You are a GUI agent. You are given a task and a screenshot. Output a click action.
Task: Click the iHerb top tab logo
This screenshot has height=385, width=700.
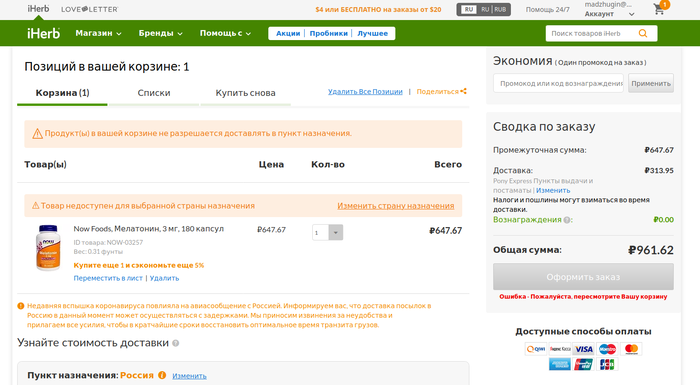(x=38, y=9)
